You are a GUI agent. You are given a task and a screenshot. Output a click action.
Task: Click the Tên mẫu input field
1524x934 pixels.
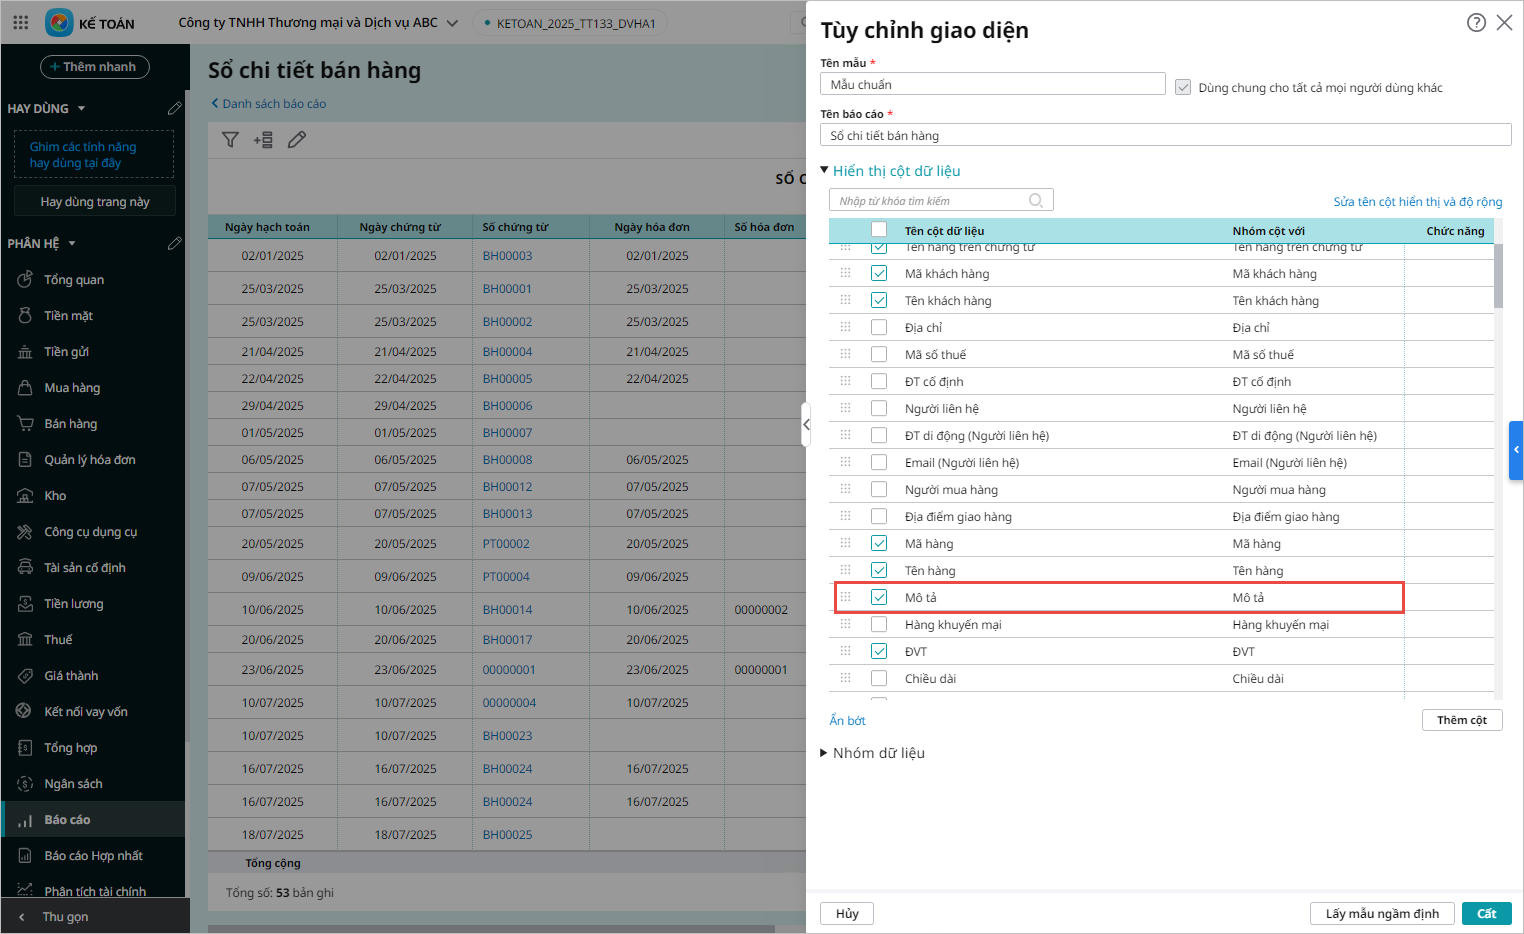pos(992,84)
